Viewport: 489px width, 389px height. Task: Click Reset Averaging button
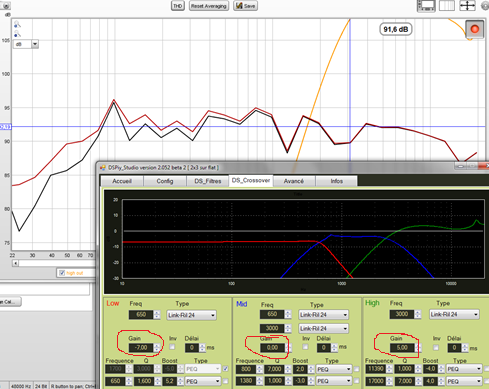pos(209,6)
